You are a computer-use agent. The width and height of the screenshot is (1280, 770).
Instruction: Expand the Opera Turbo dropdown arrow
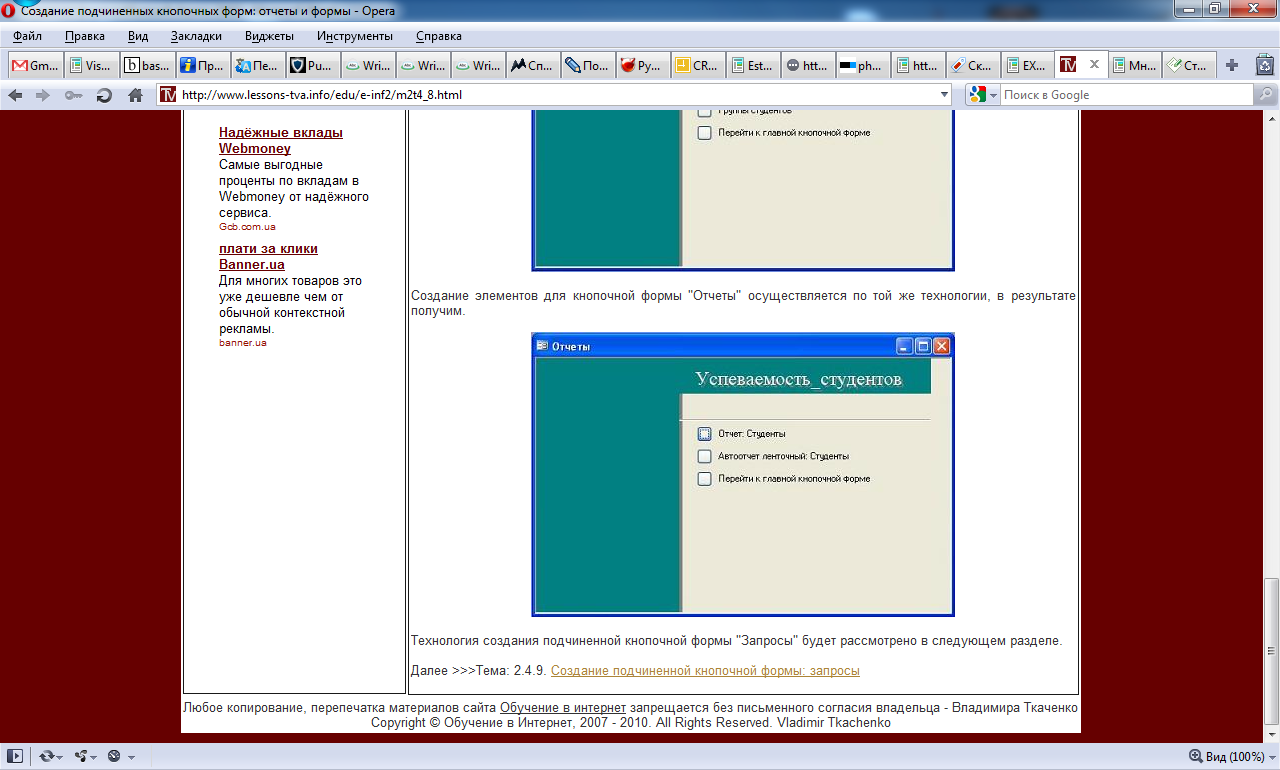pos(131,757)
